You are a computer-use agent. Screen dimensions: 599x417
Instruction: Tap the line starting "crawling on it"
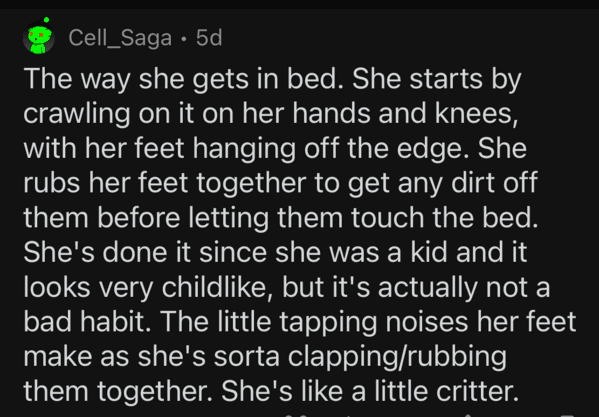coord(270,115)
